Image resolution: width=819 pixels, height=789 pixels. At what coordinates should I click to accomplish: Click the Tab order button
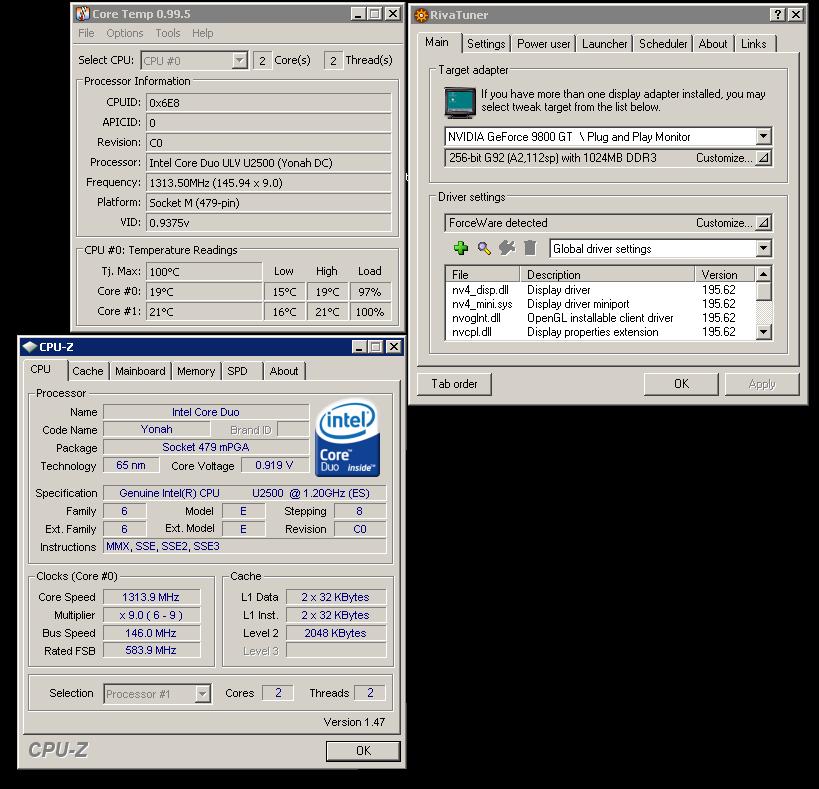(454, 384)
